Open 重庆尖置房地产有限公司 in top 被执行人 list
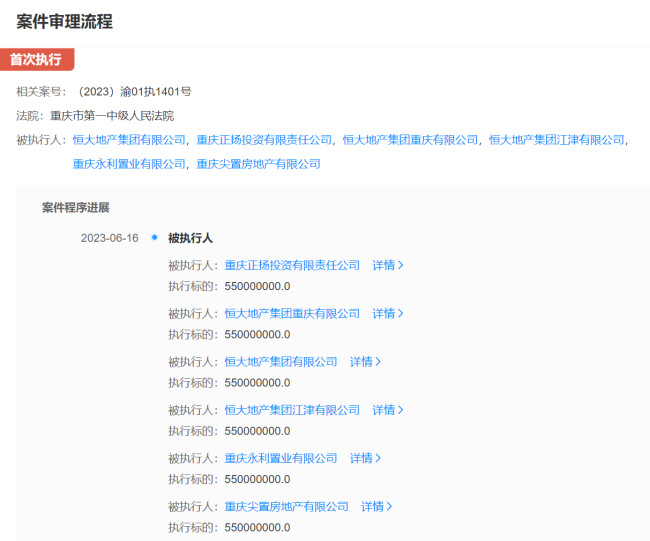650x541 pixels. (258, 164)
